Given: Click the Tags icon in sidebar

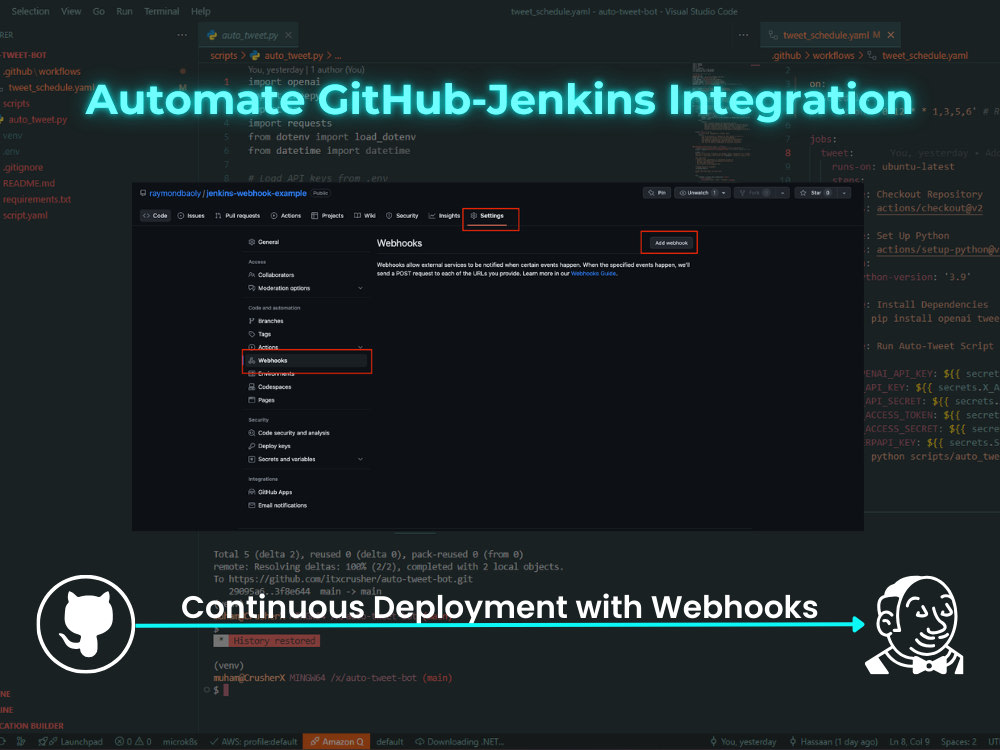Looking at the screenshot, I should pos(251,334).
